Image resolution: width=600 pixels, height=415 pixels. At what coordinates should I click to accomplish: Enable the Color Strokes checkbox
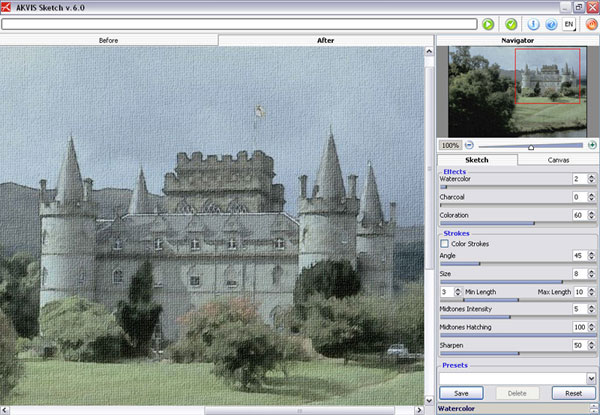click(445, 243)
